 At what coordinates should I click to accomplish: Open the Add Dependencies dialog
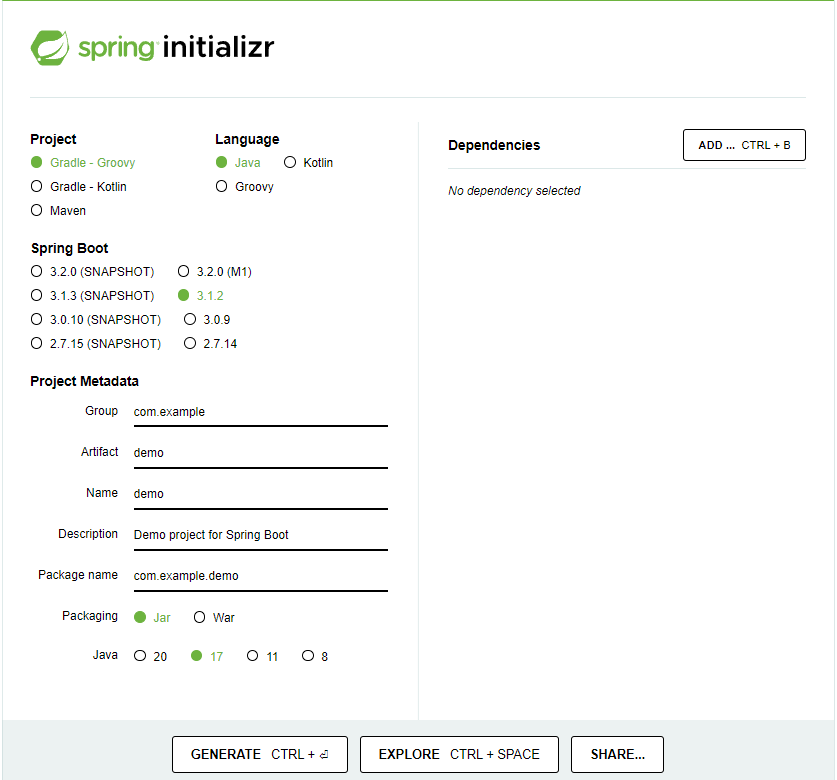coord(744,145)
